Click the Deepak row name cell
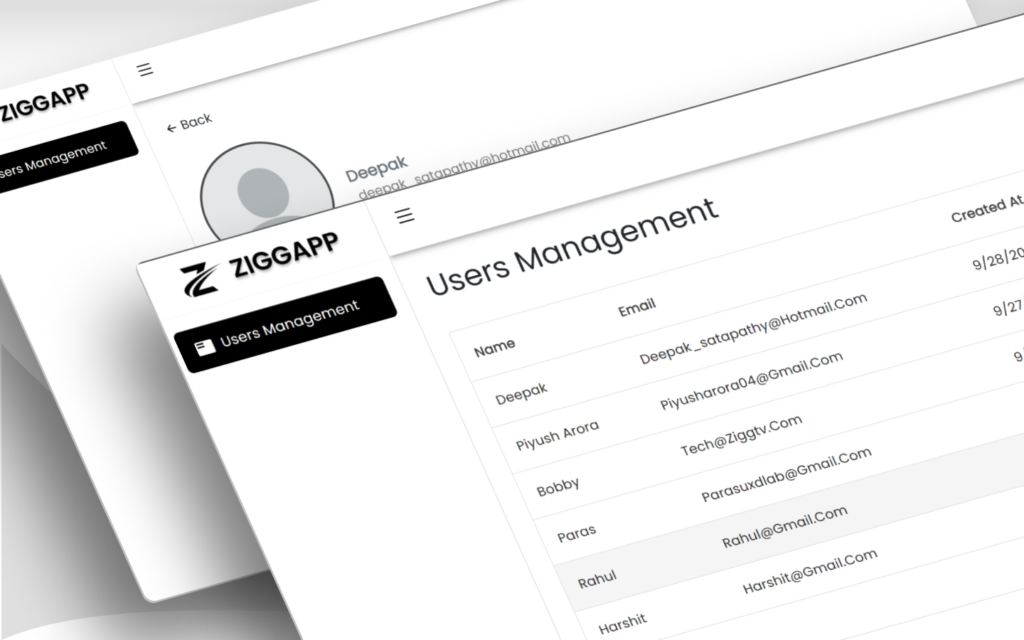This screenshot has height=640, width=1024. click(x=521, y=394)
